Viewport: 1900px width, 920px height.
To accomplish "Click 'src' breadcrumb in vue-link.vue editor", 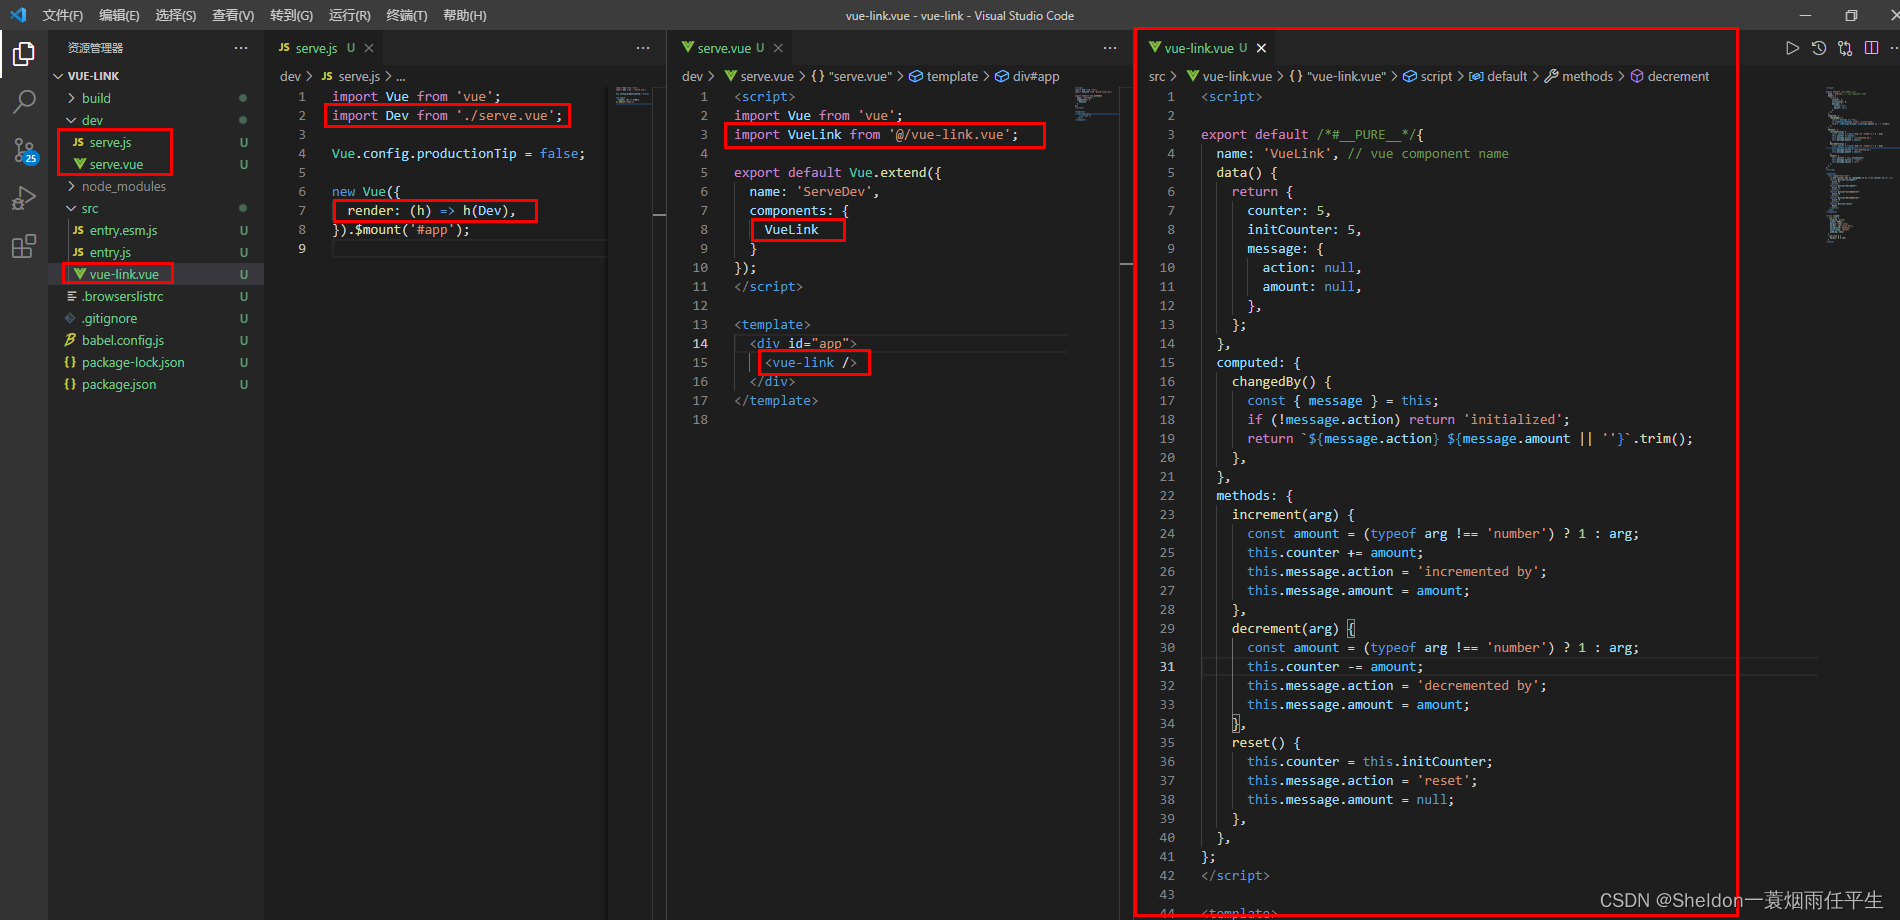I will click(1157, 76).
